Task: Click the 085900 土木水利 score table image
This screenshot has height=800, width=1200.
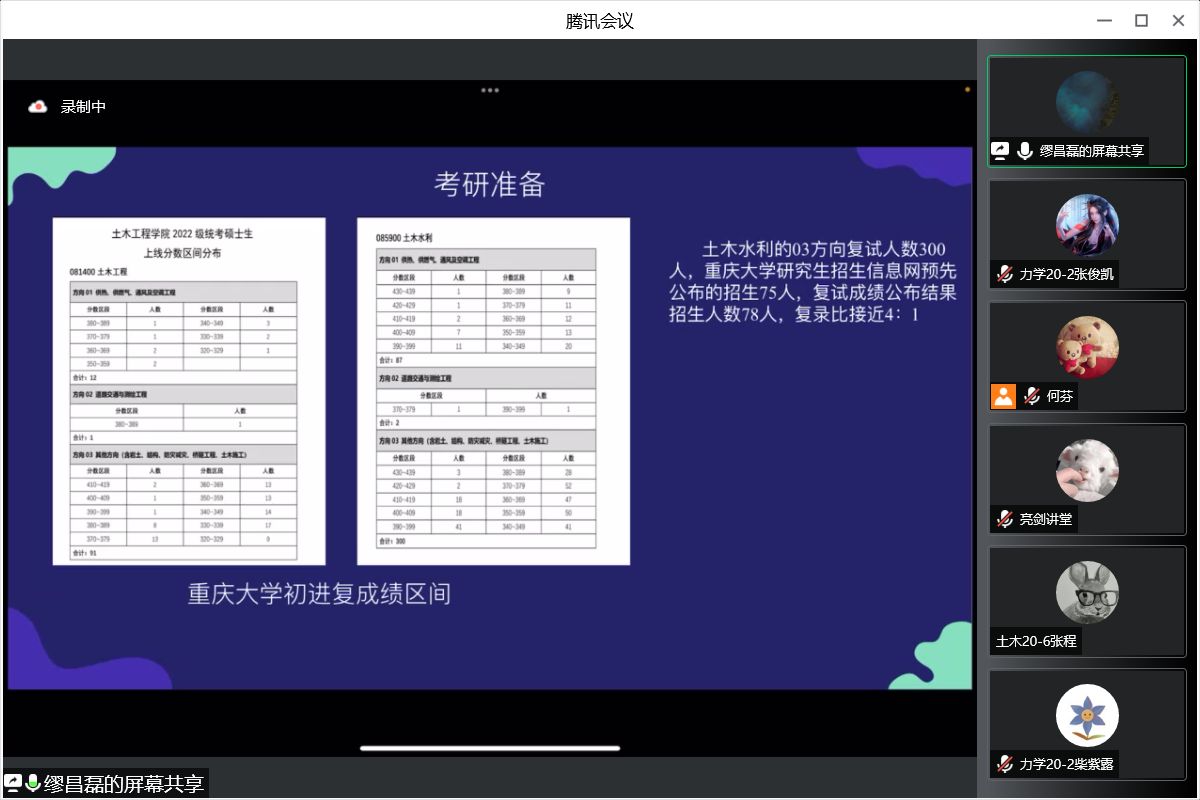Action: [x=493, y=391]
